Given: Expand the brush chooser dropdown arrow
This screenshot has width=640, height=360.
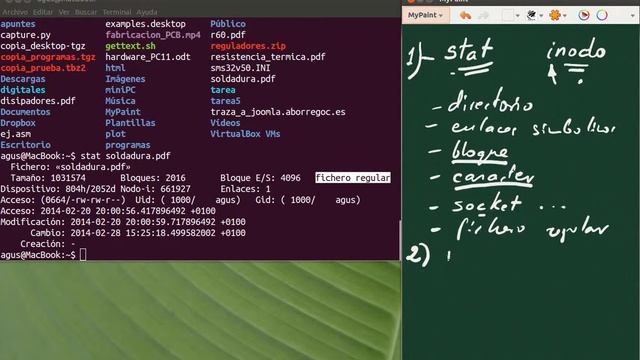Looking at the screenshot, I should [x=541, y=16].
